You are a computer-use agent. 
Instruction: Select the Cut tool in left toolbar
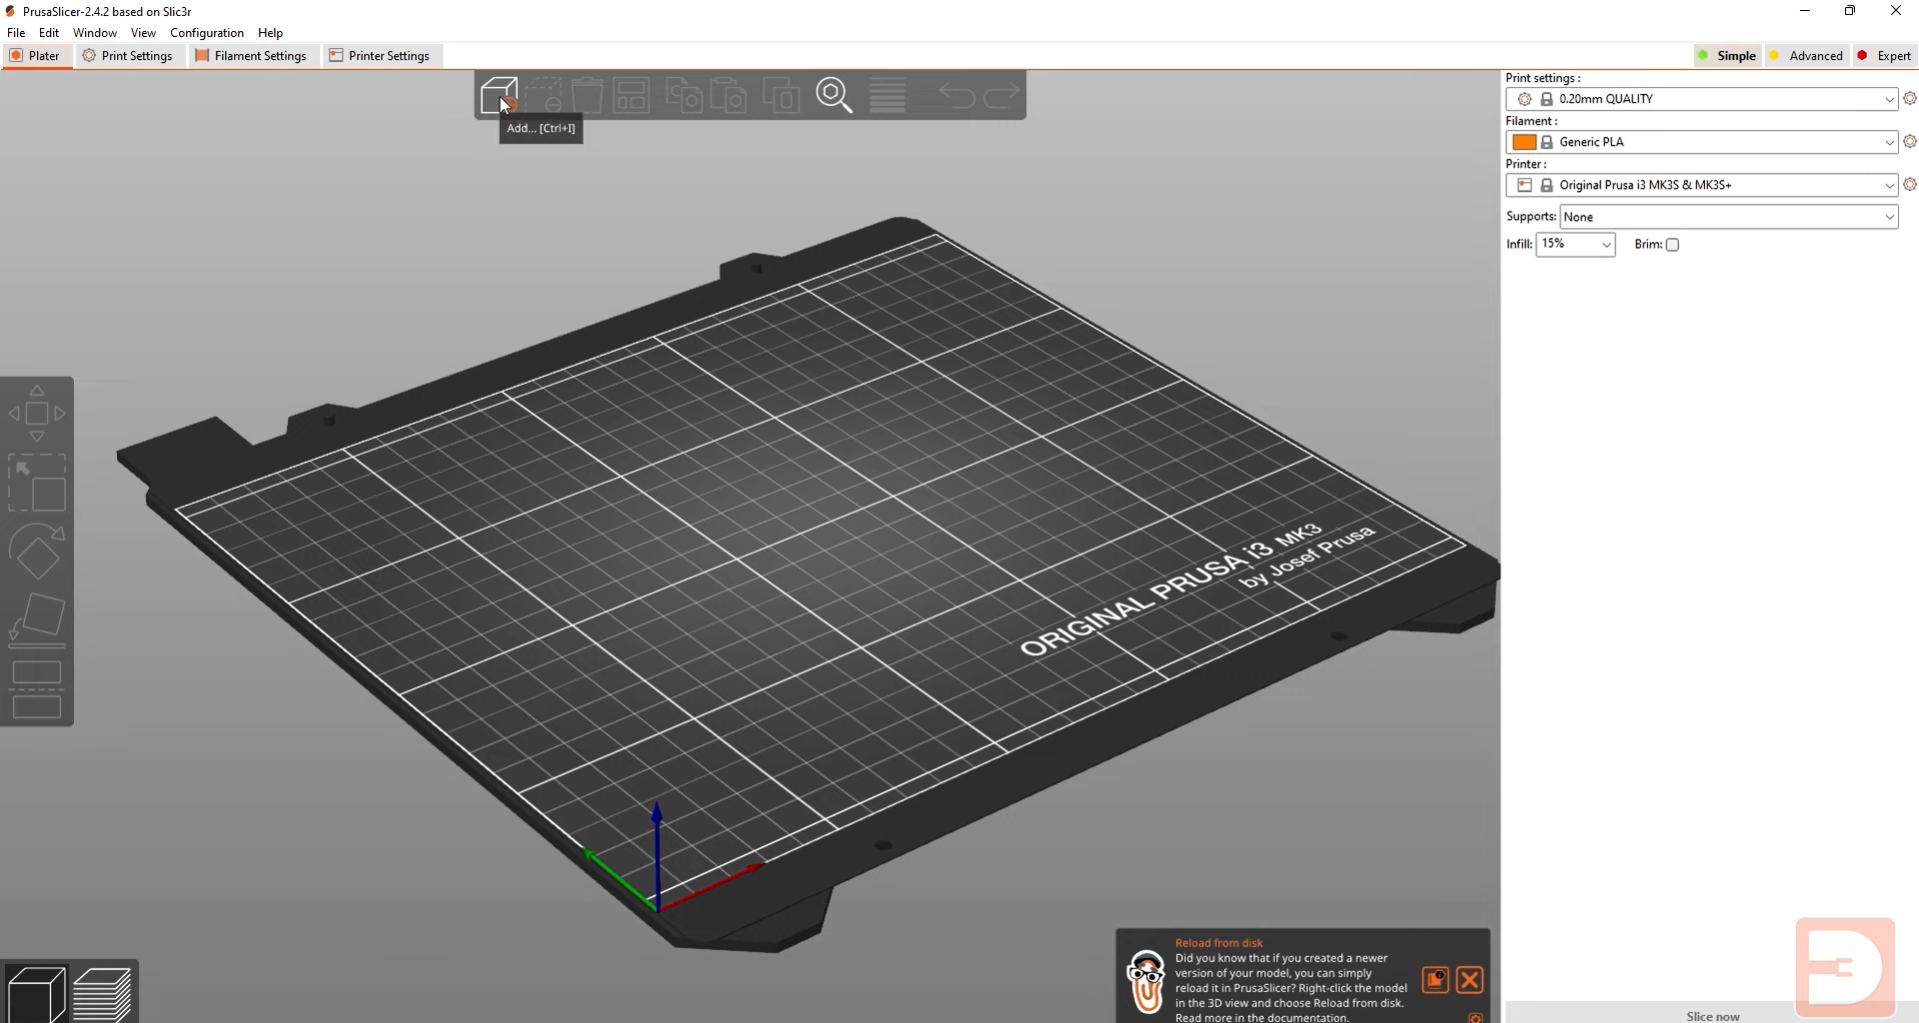[37, 689]
